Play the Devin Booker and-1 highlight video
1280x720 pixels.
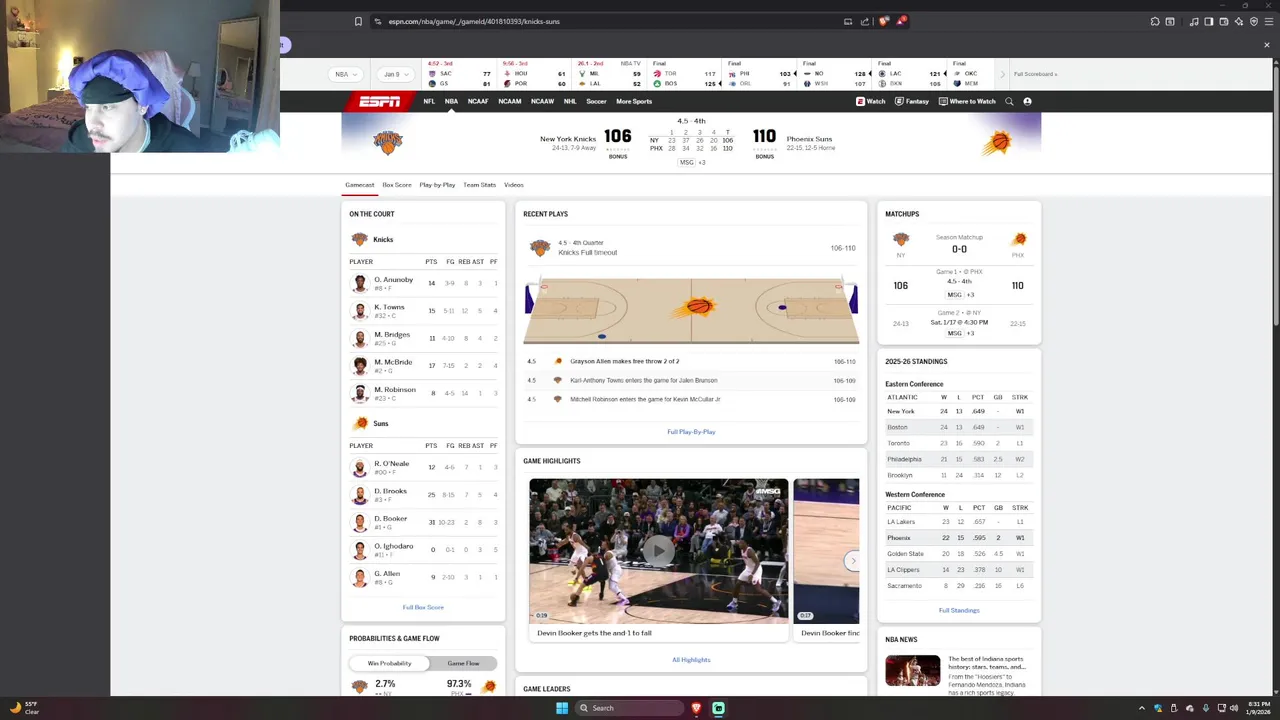(x=659, y=550)
